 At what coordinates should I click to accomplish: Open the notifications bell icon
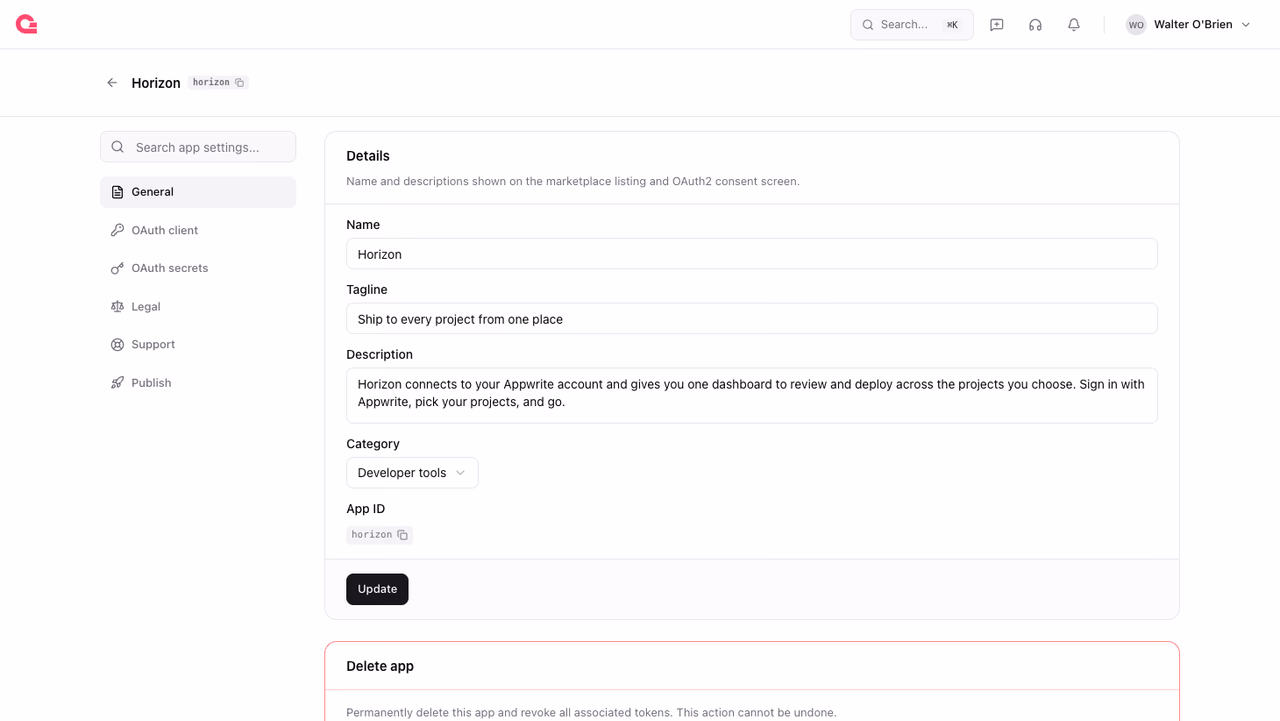[x=1074, y=25]
